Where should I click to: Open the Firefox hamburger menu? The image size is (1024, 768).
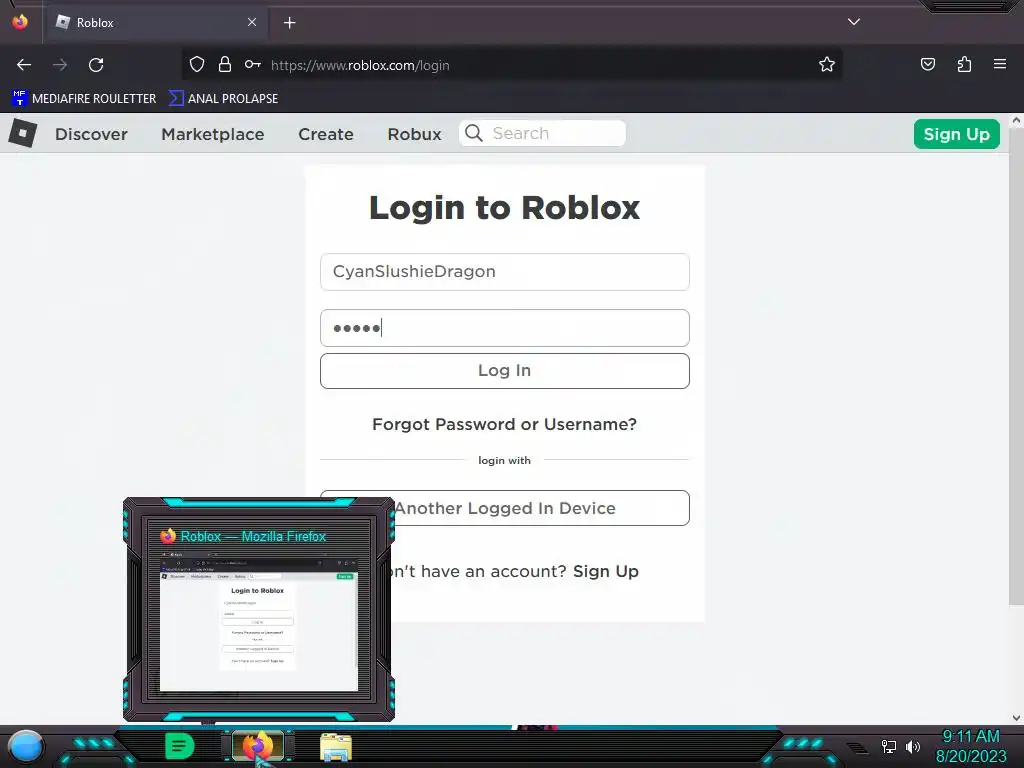click(x=1000, y=65)
